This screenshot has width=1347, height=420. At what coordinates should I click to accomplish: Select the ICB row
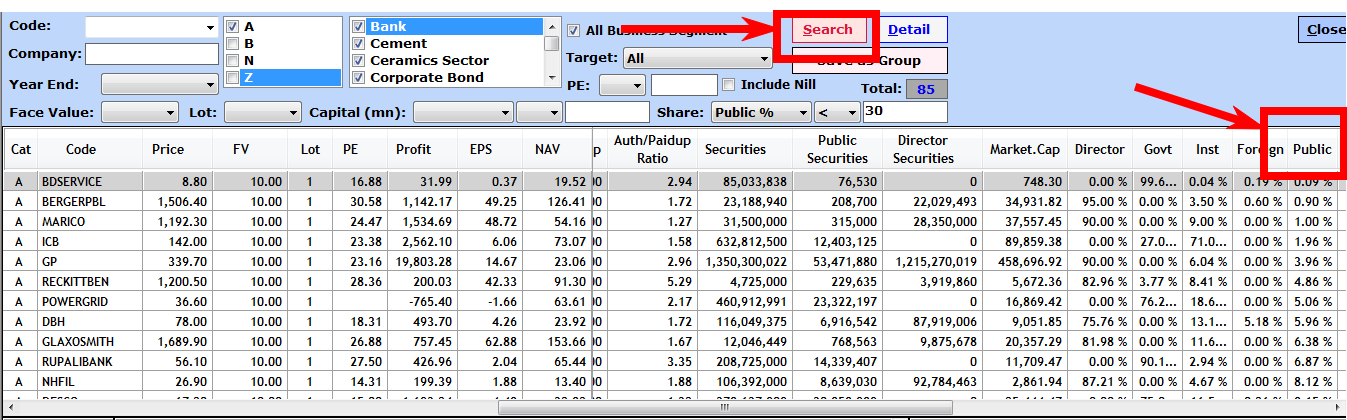671,241
